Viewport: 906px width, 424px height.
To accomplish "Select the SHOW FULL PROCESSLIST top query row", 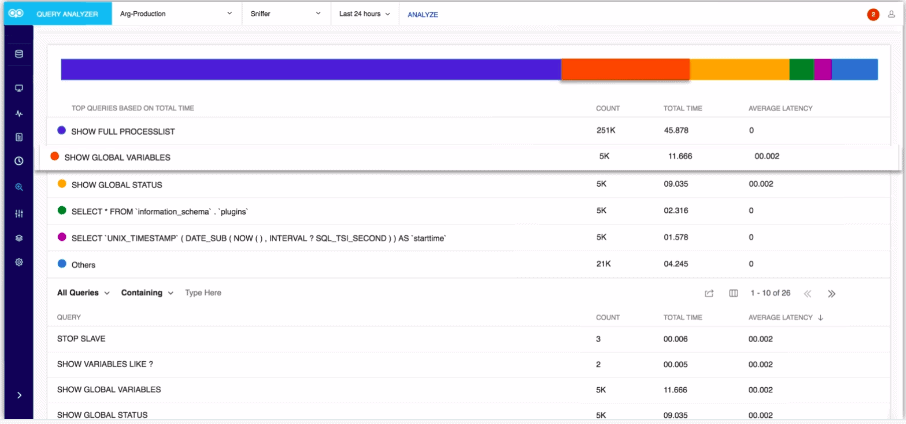I will point(469,131).
